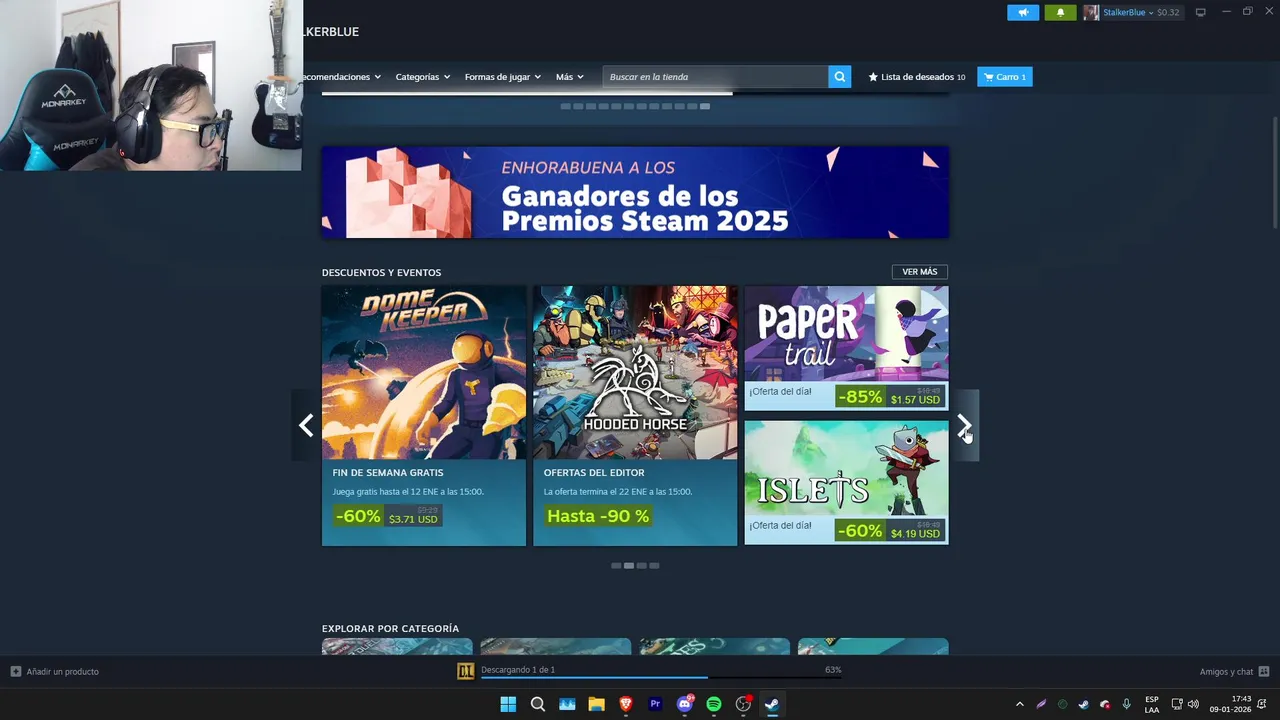1280x720 pixels.
Task: Switch Steam to Big Picture mode
Action: pos(1201,12)
